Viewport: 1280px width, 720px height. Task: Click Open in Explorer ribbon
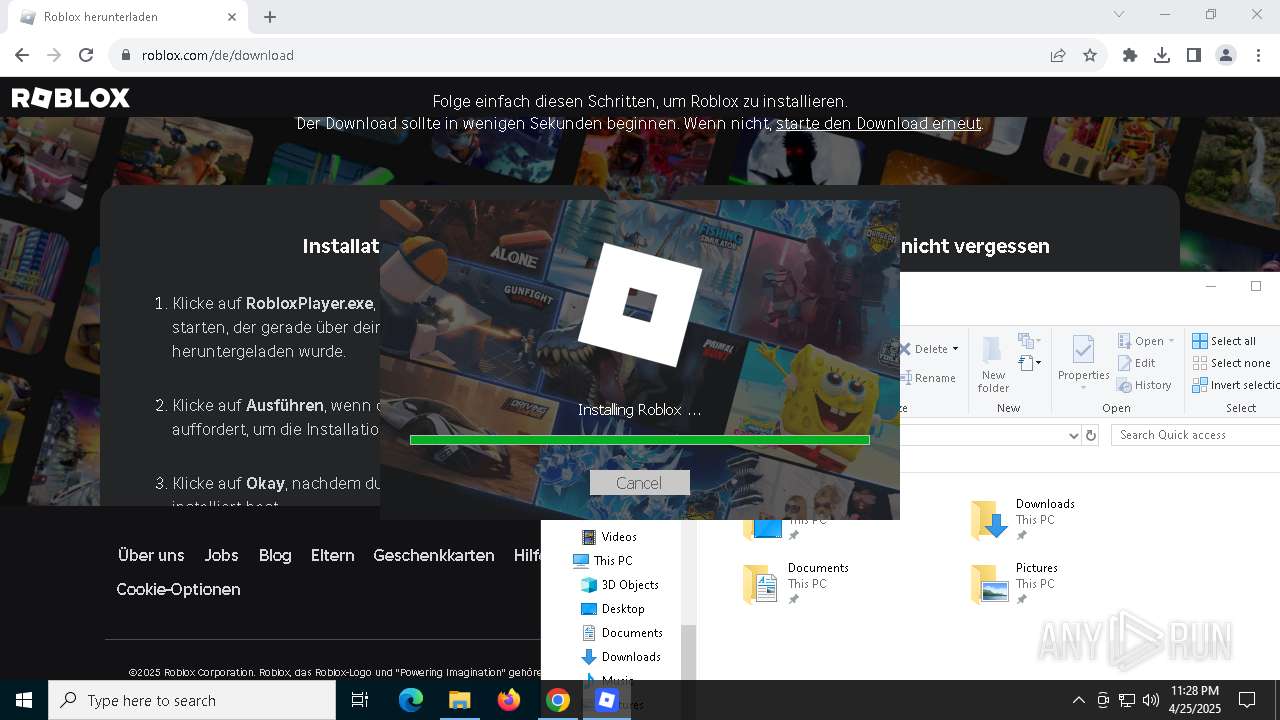pyautogui.click(x=1141, y=341)
